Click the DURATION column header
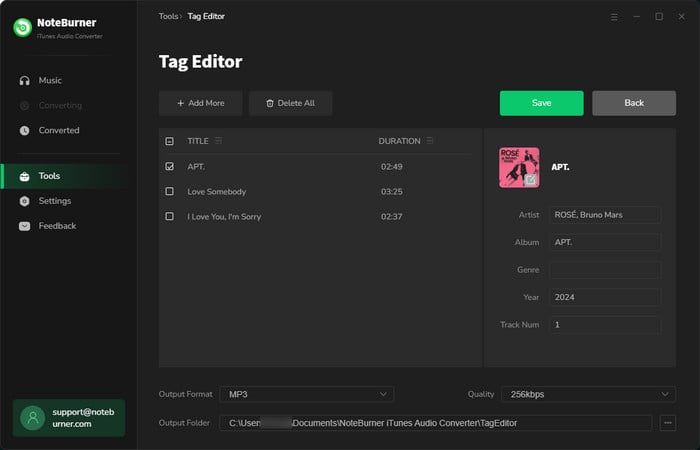700x450 pixels. [x=400, y=141]
